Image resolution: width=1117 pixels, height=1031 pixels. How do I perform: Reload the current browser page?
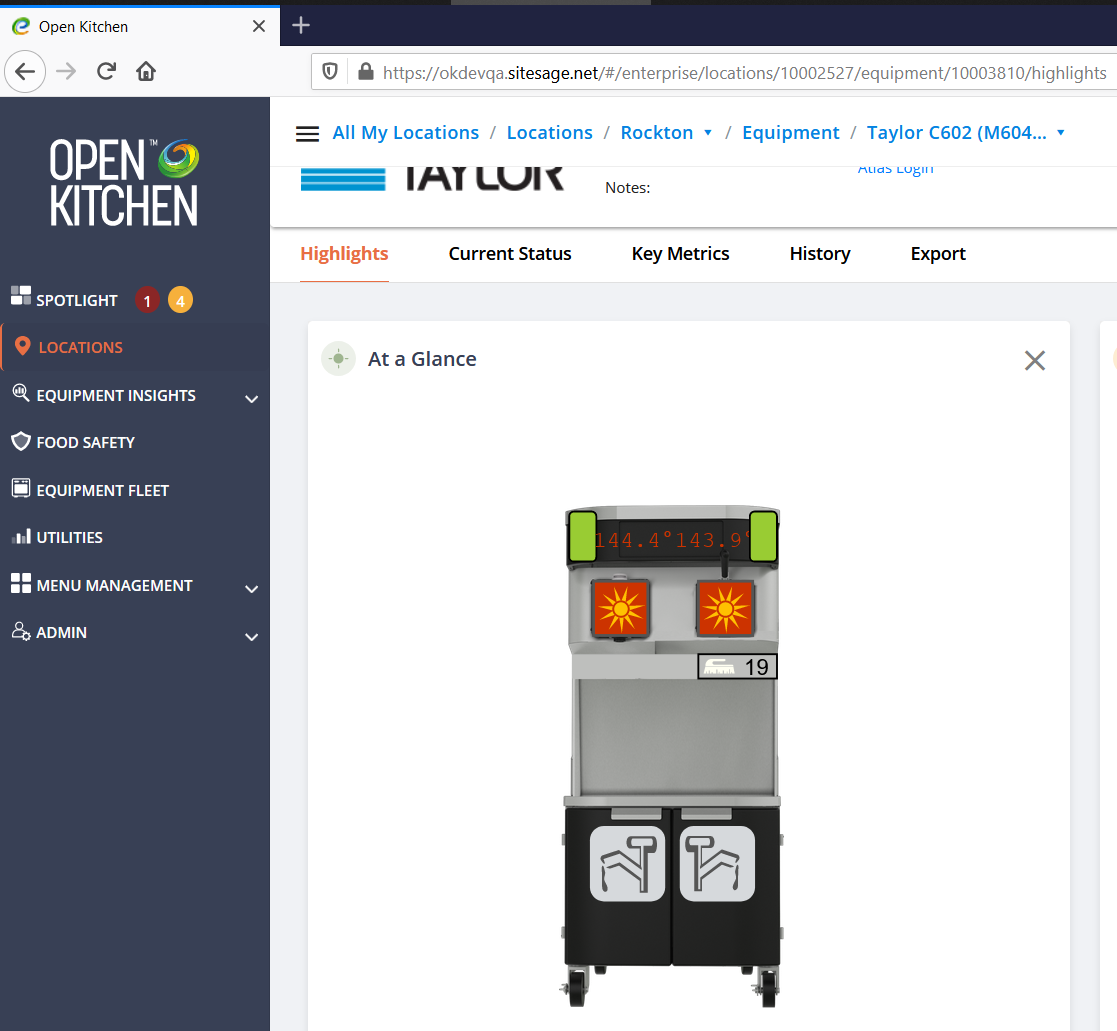[x=106, y=71]
